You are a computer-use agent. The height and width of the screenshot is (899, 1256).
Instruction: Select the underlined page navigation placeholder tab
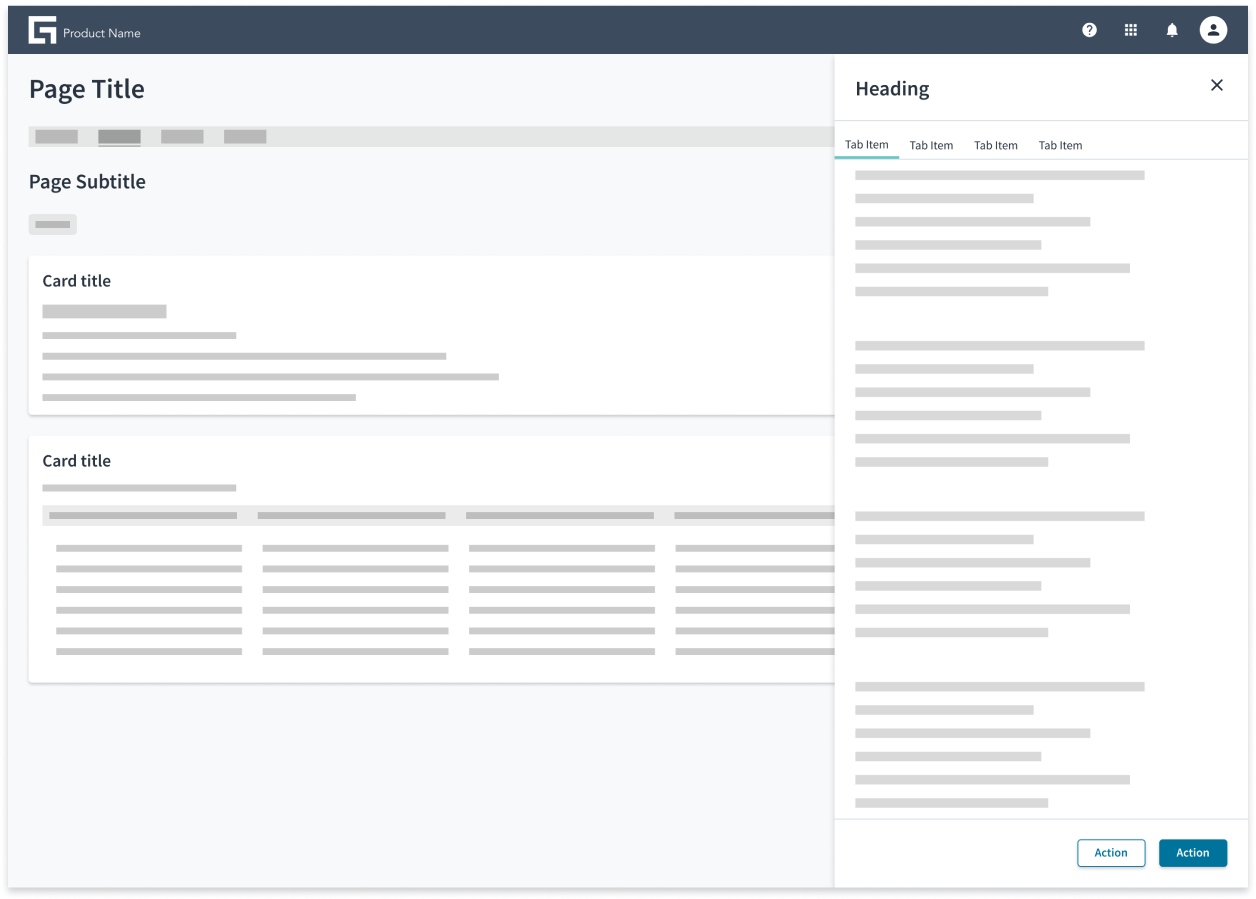coord(119,137)
